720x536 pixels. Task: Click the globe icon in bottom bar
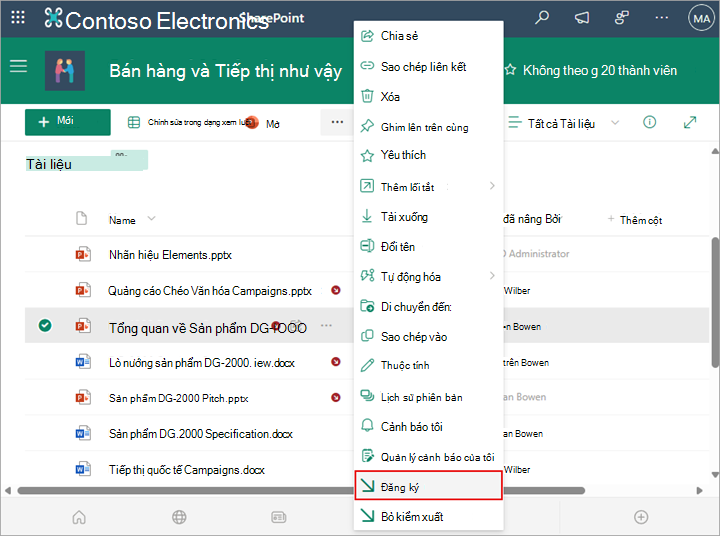point(179,517)
